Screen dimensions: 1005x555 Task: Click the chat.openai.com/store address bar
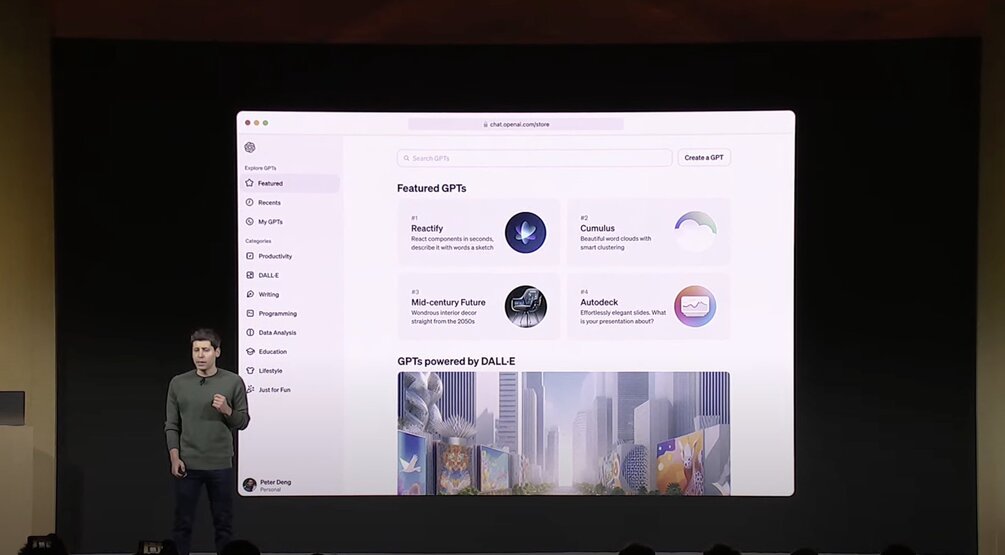click(516, 124)
